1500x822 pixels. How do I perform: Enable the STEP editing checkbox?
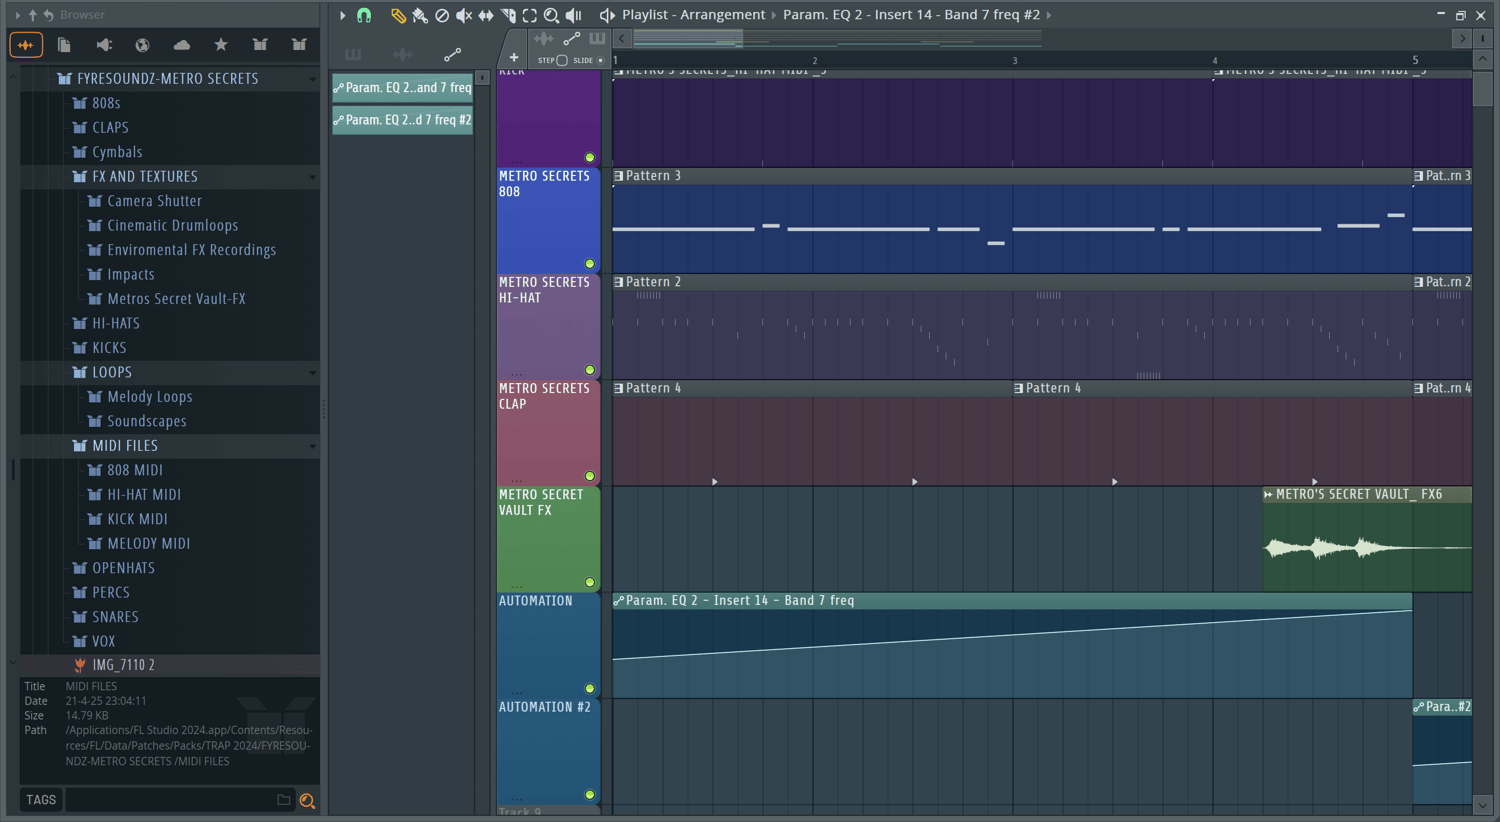(562, 60)
